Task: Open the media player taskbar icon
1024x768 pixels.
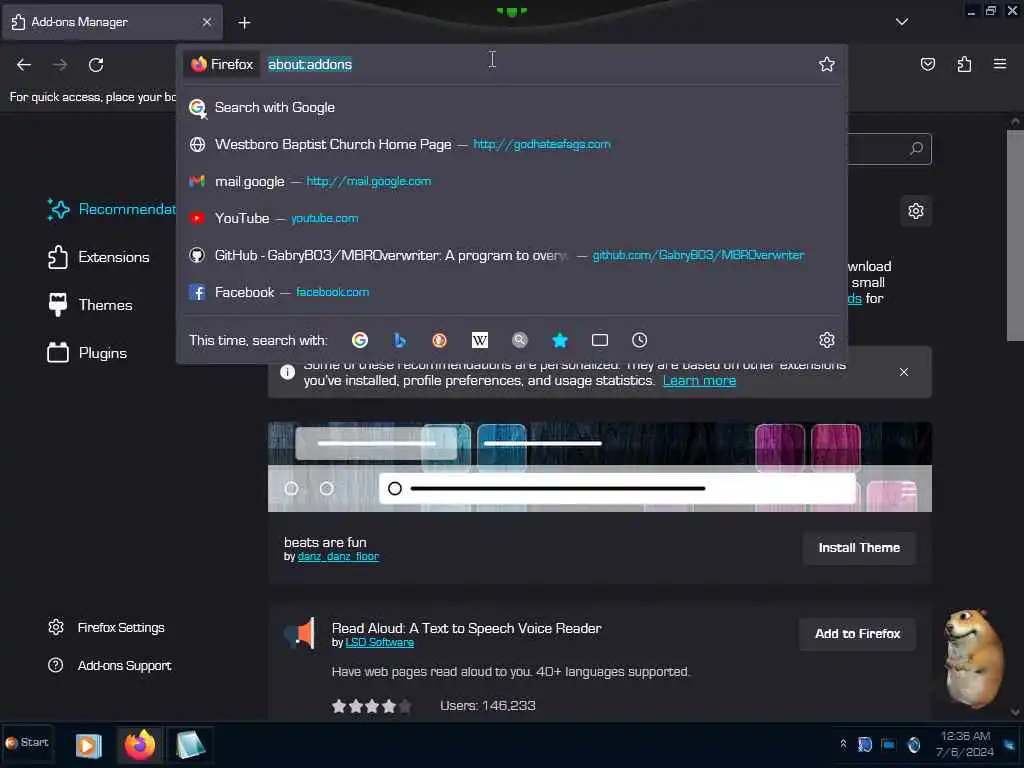Action: 88,745
